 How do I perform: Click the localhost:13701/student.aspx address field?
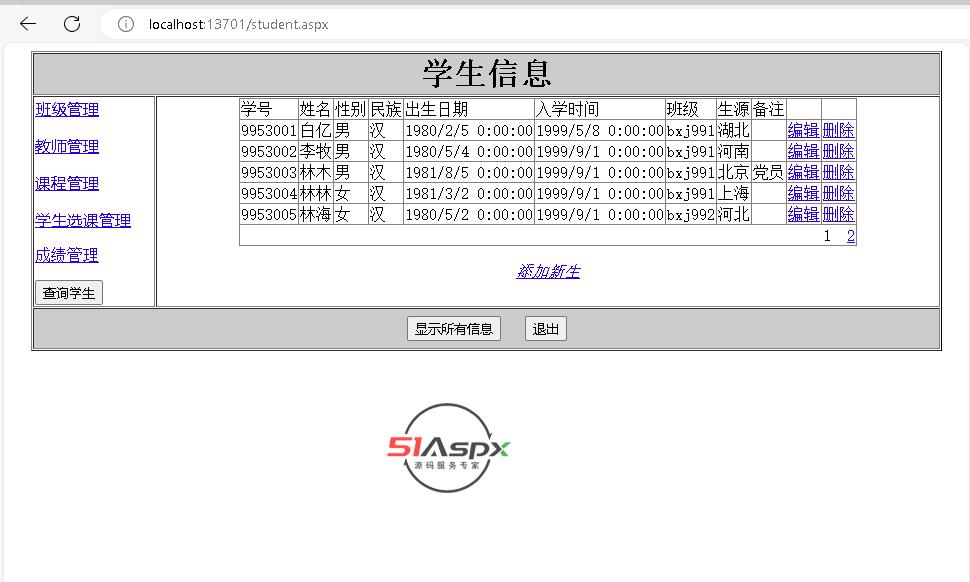point(238,24)
